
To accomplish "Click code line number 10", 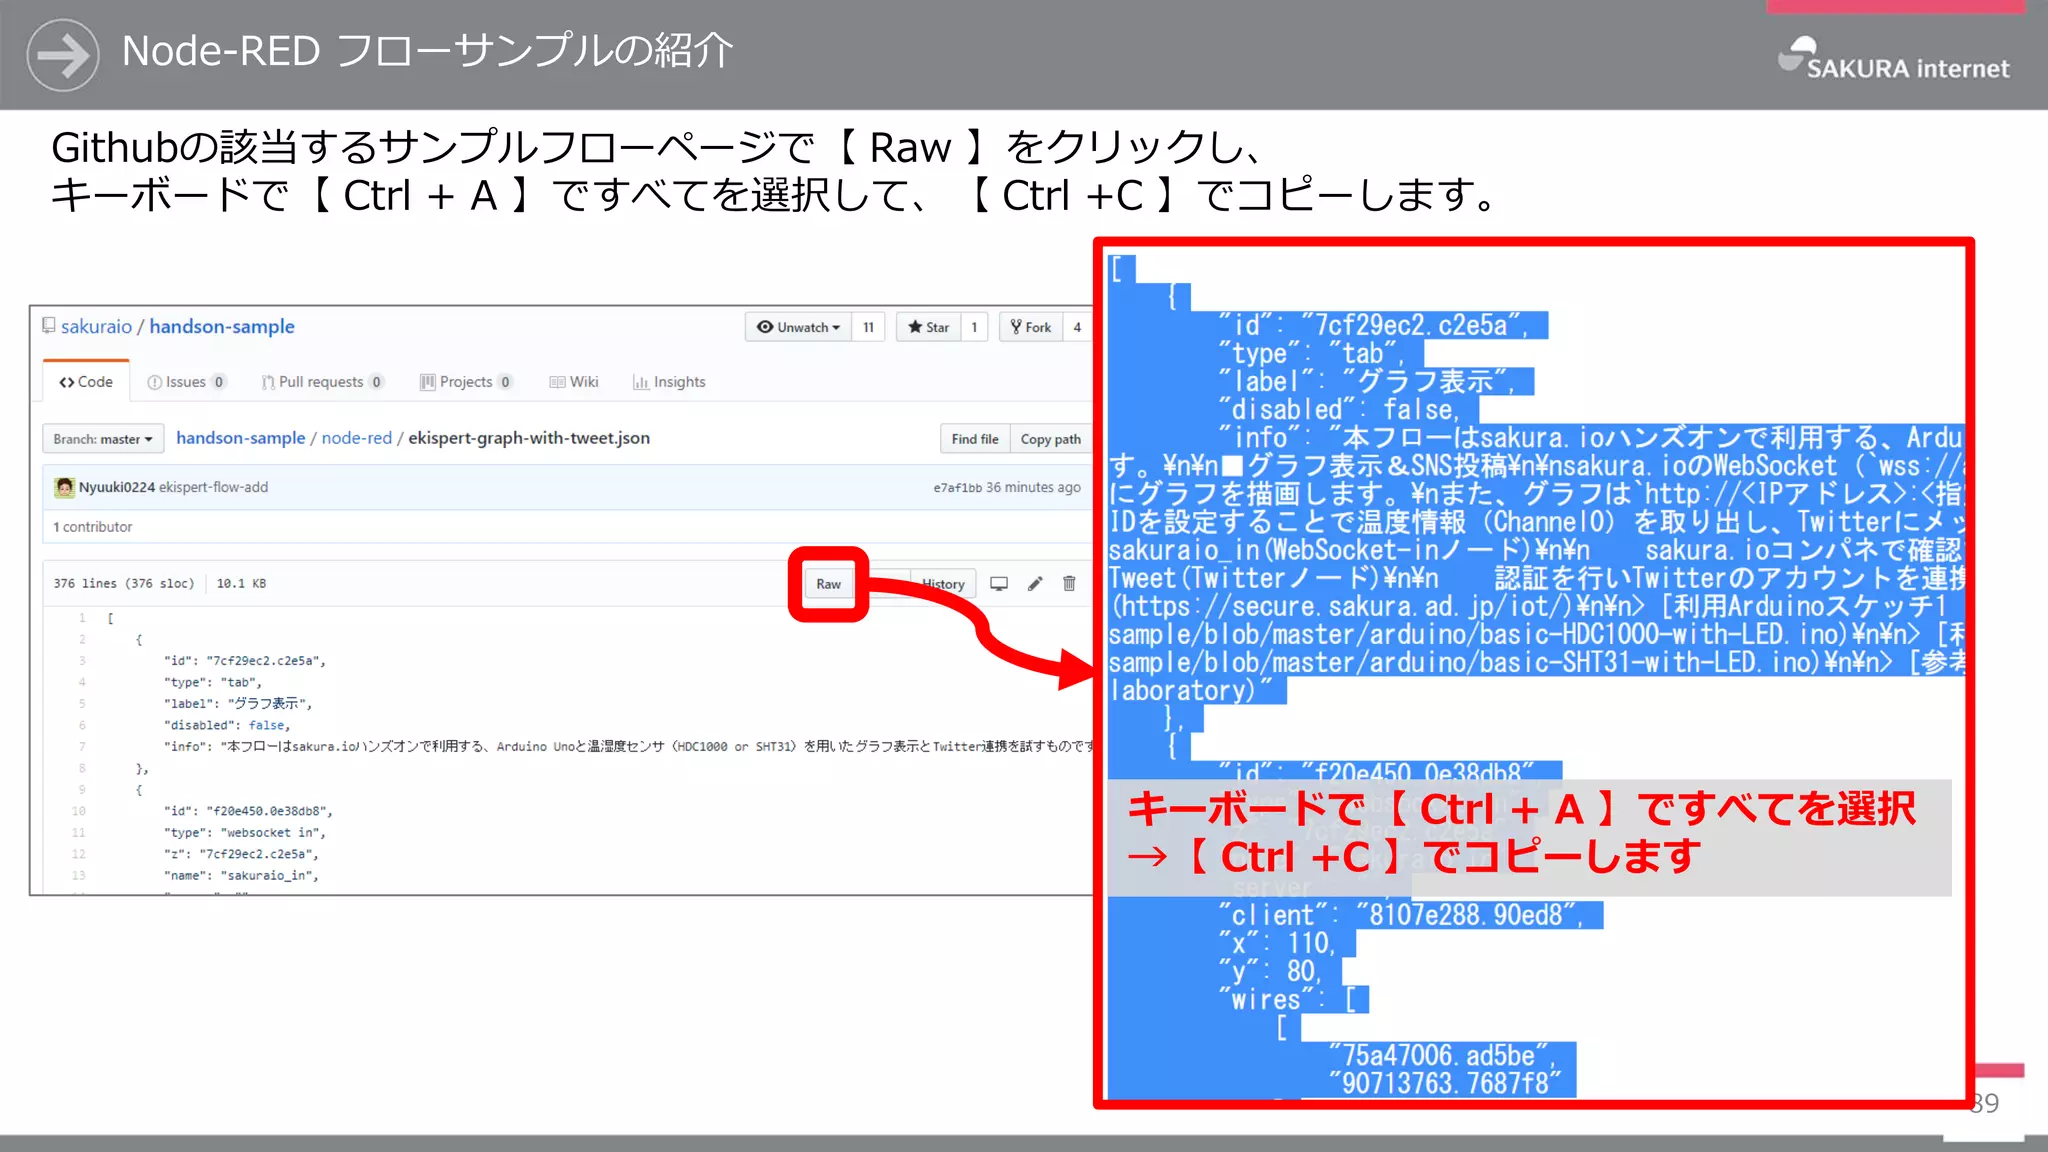I will coord(79,811).
